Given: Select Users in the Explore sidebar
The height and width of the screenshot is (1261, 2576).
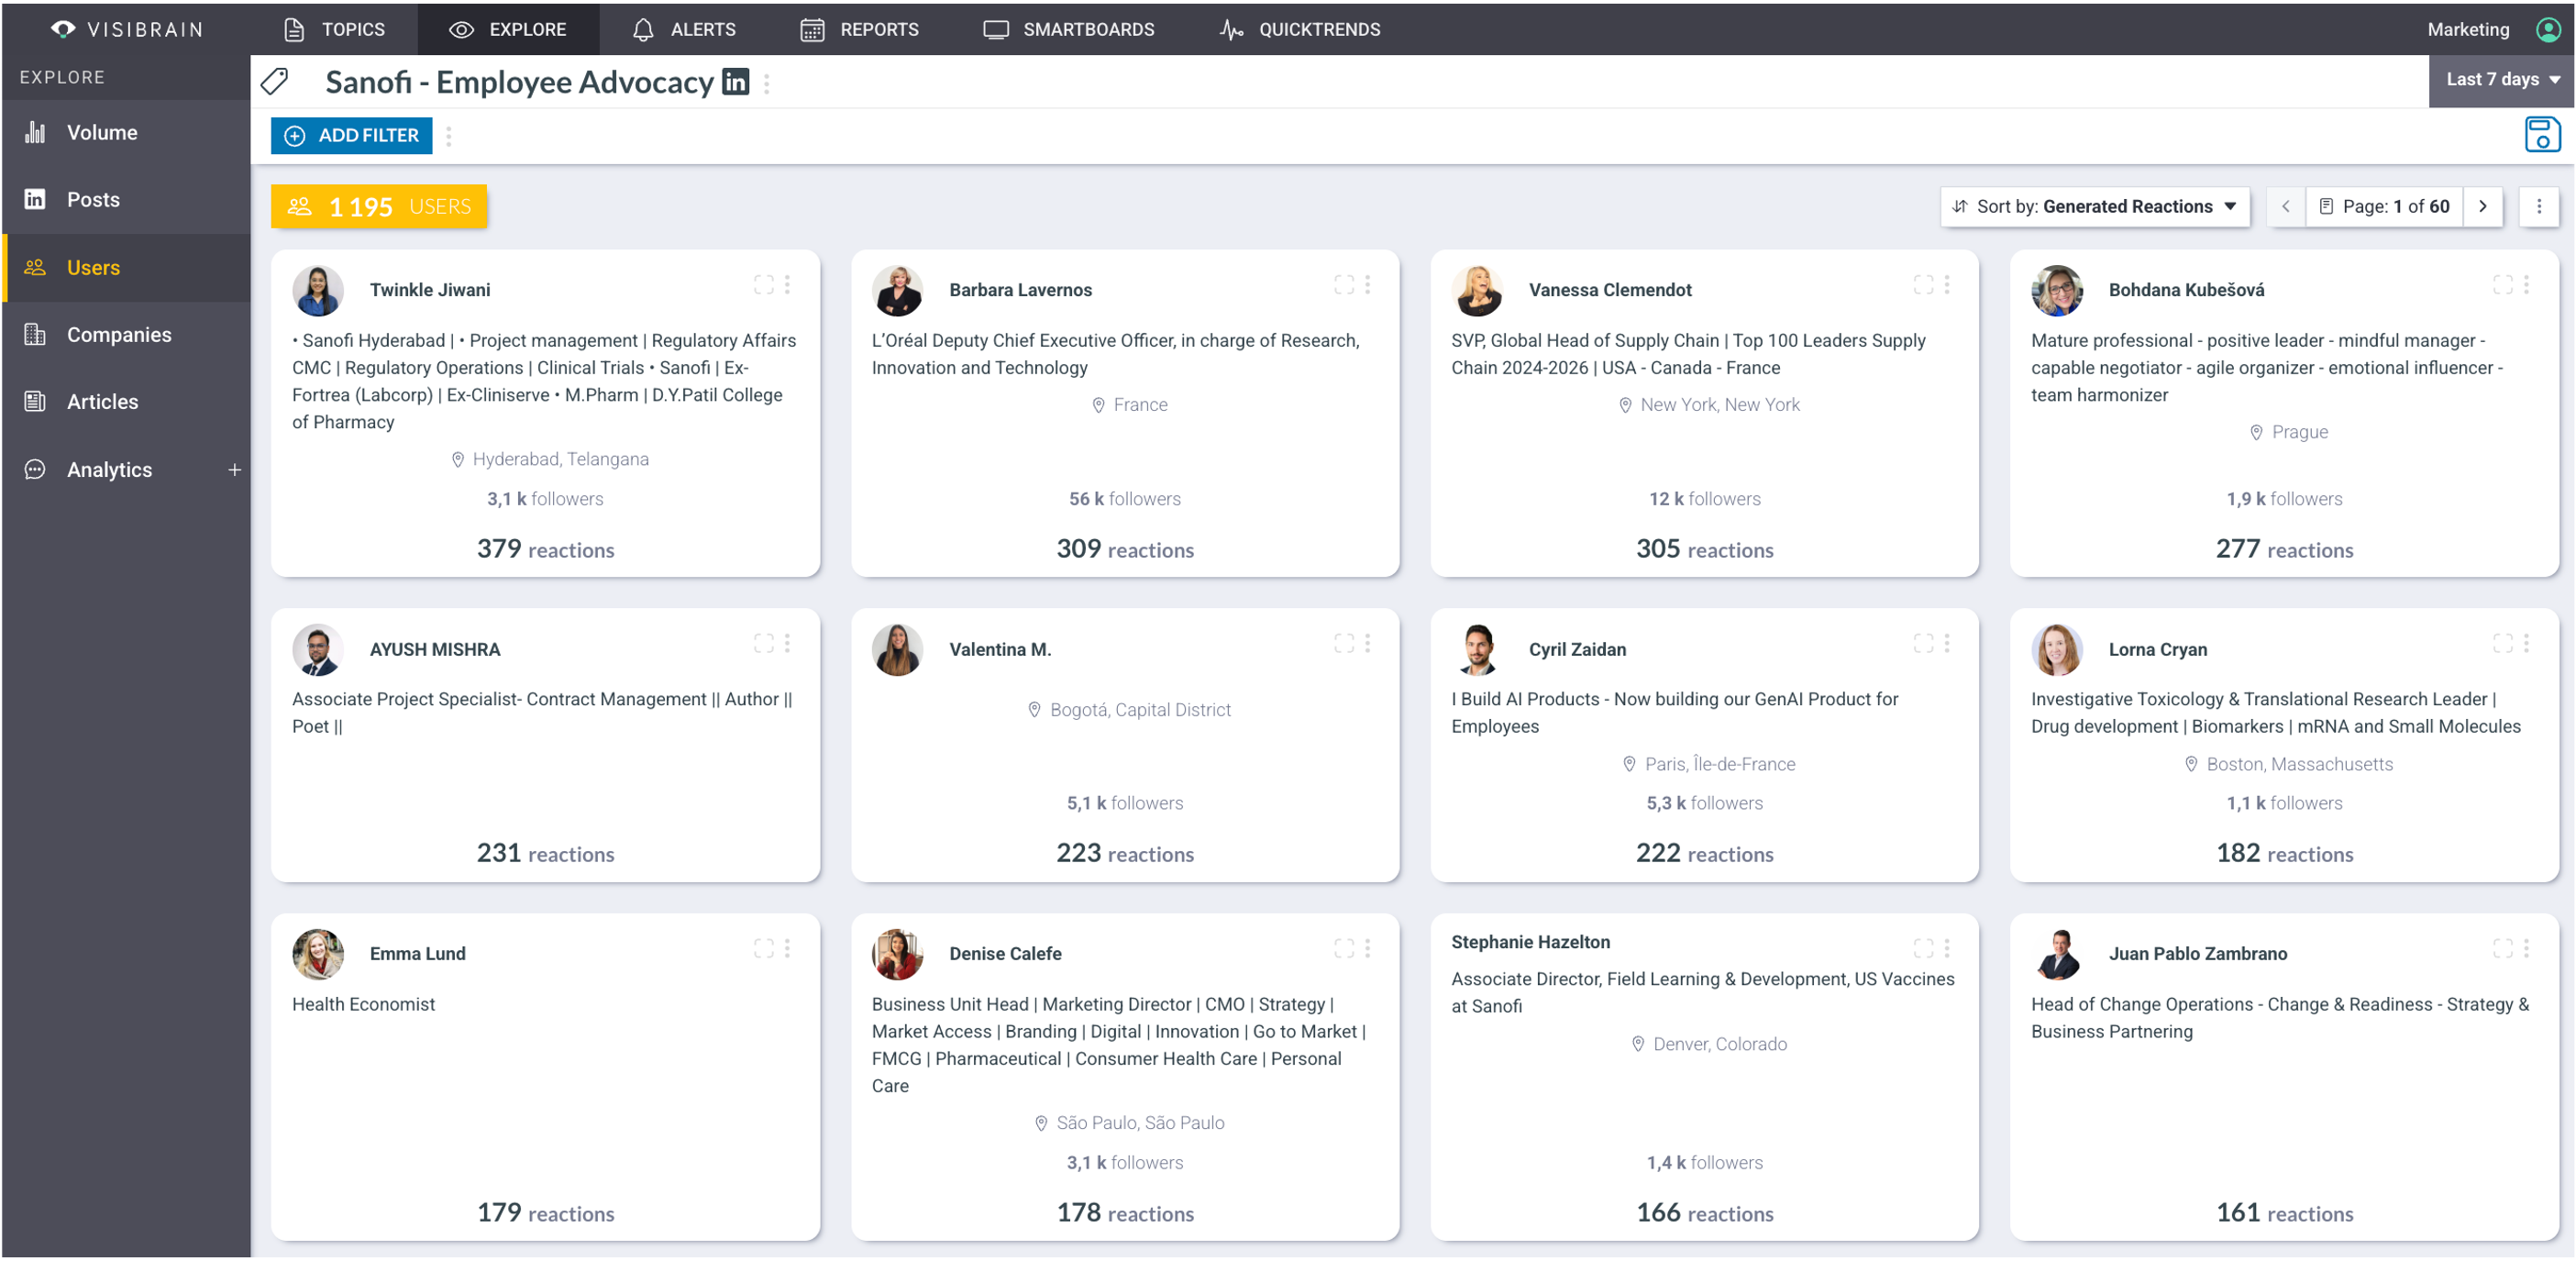Looking at the screenshot, I should click(127, 267).
